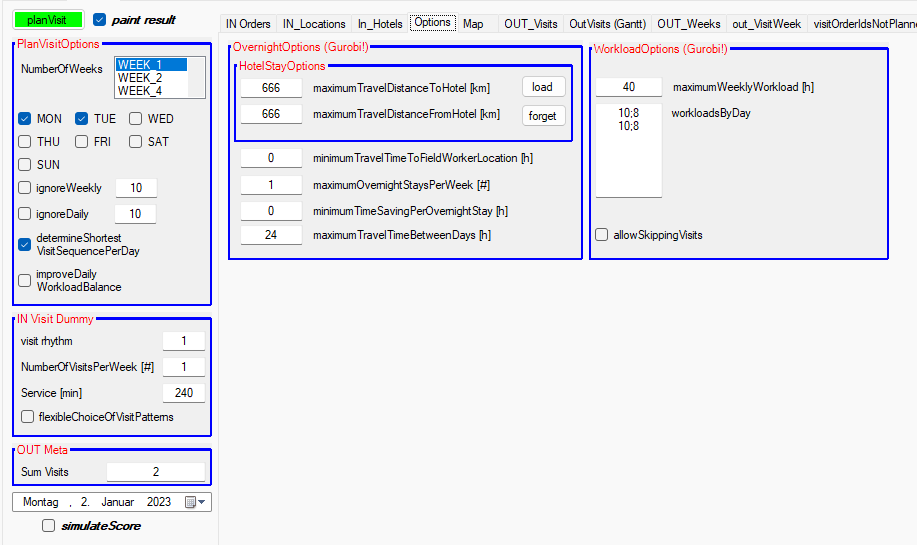Screen dimensions: 917x545
Task: Enable the SUN day checkbox
Action: [25, 165]
